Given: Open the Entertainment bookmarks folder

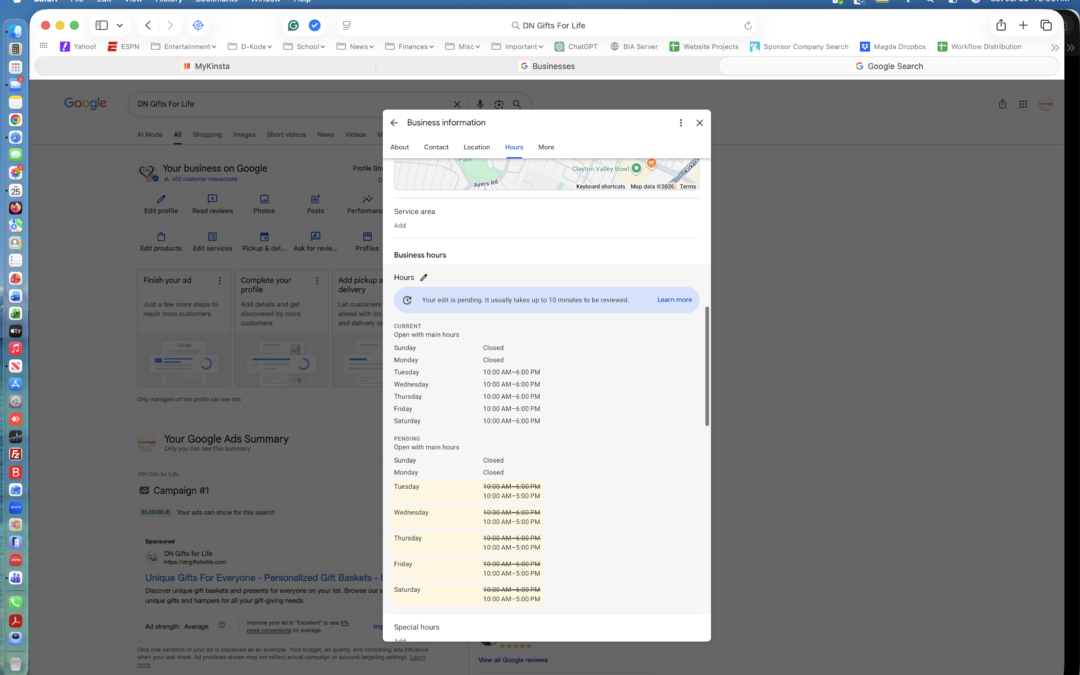Looking at the screenshot, I should tap(183, 47).
